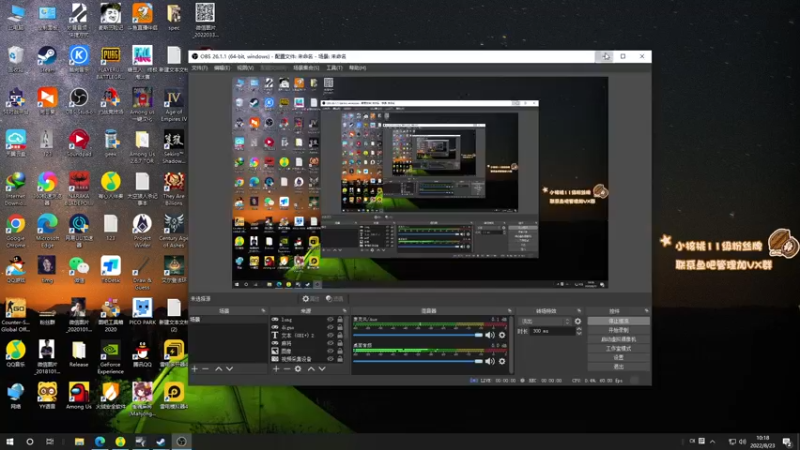Decrease the transition duration with the down arrow

(579, 333)
